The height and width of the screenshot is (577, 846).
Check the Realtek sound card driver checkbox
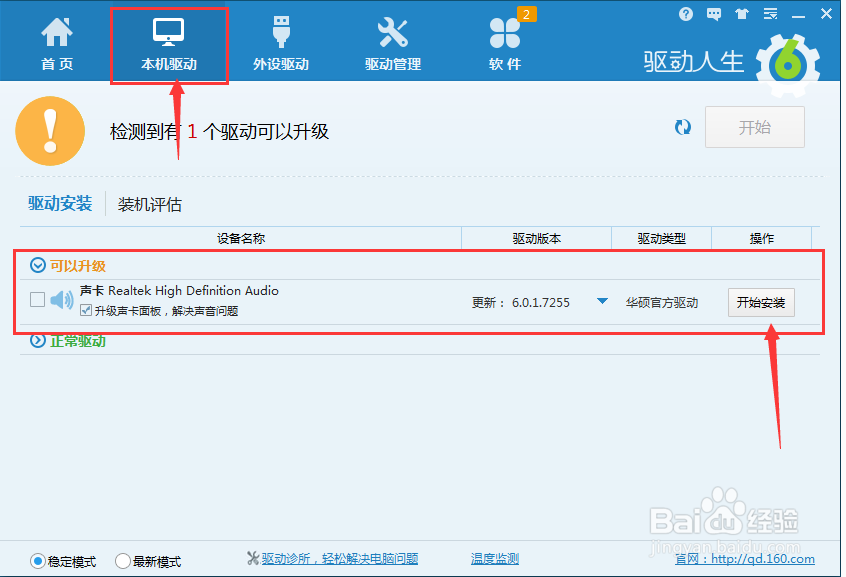(x=36, y=297)
